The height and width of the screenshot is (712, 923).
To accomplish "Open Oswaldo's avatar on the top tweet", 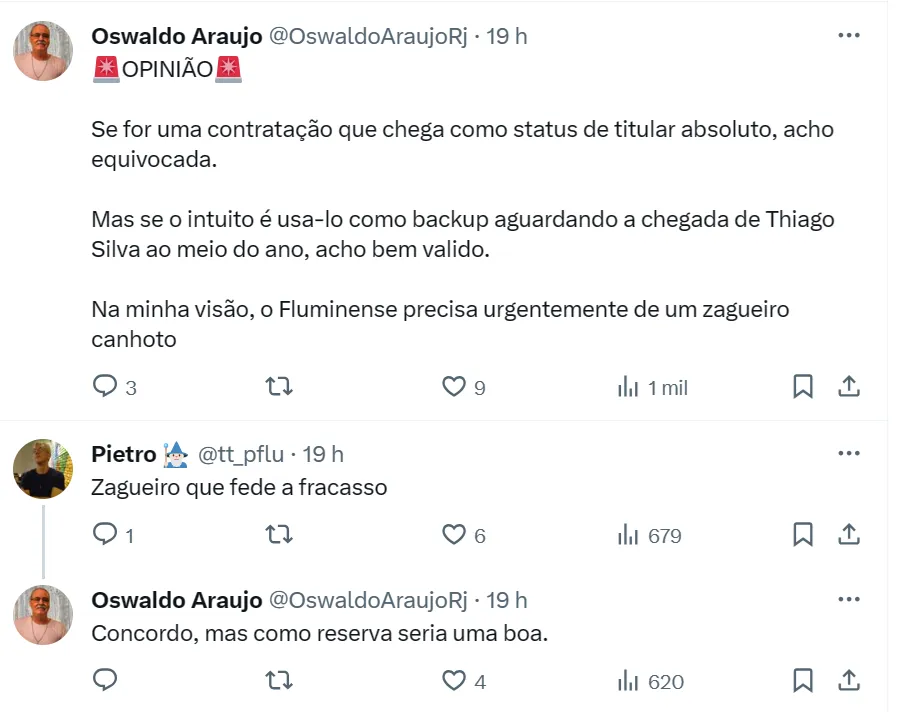I will pyautogui.click(x=43, y=50).
